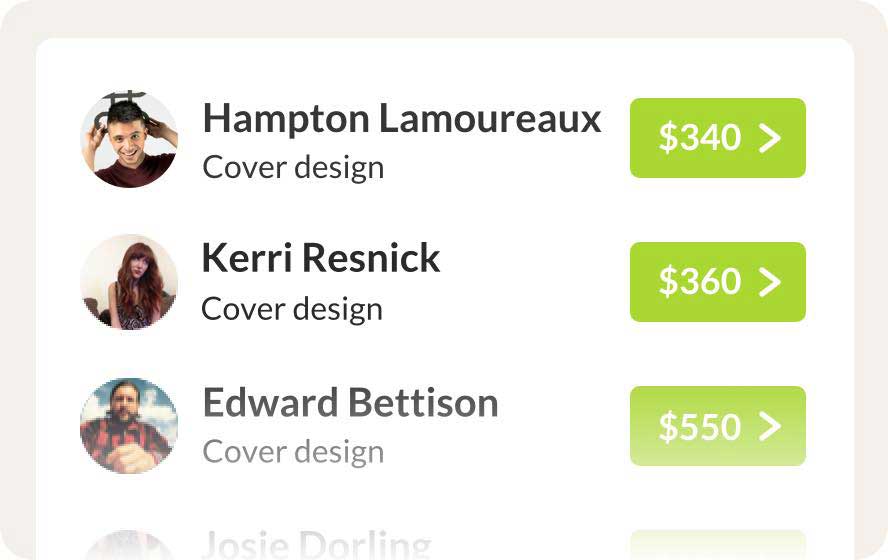
Task: Click "Cover design" under Kerri Resnick
Action: click(x=292, y=309)
